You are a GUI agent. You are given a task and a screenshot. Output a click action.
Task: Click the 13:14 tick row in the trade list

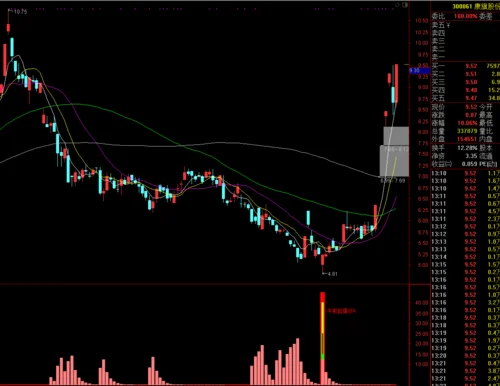(x=465, y=257)
